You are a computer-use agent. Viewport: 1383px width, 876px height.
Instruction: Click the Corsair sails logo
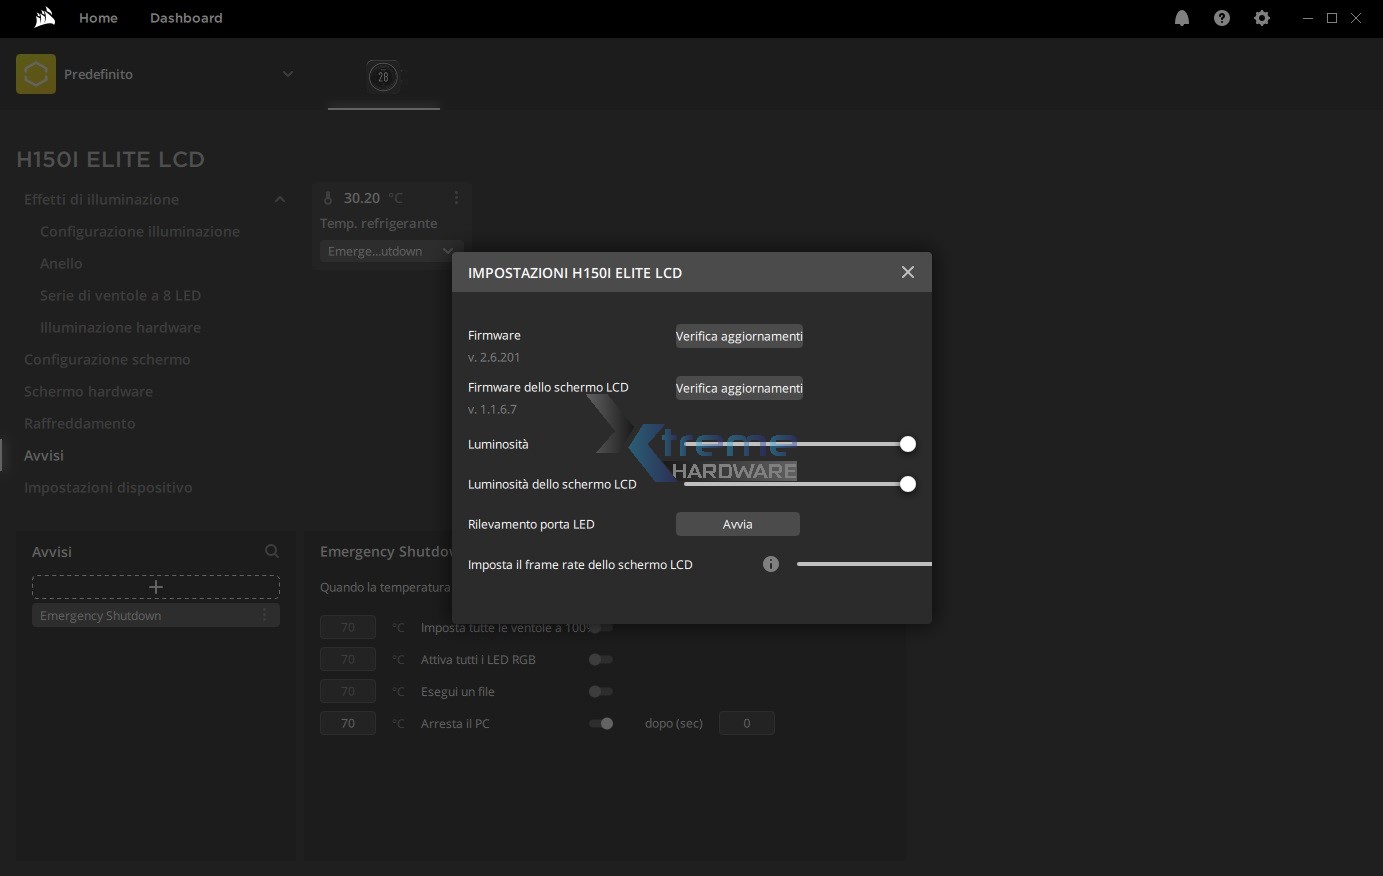(x=44, y=18)
